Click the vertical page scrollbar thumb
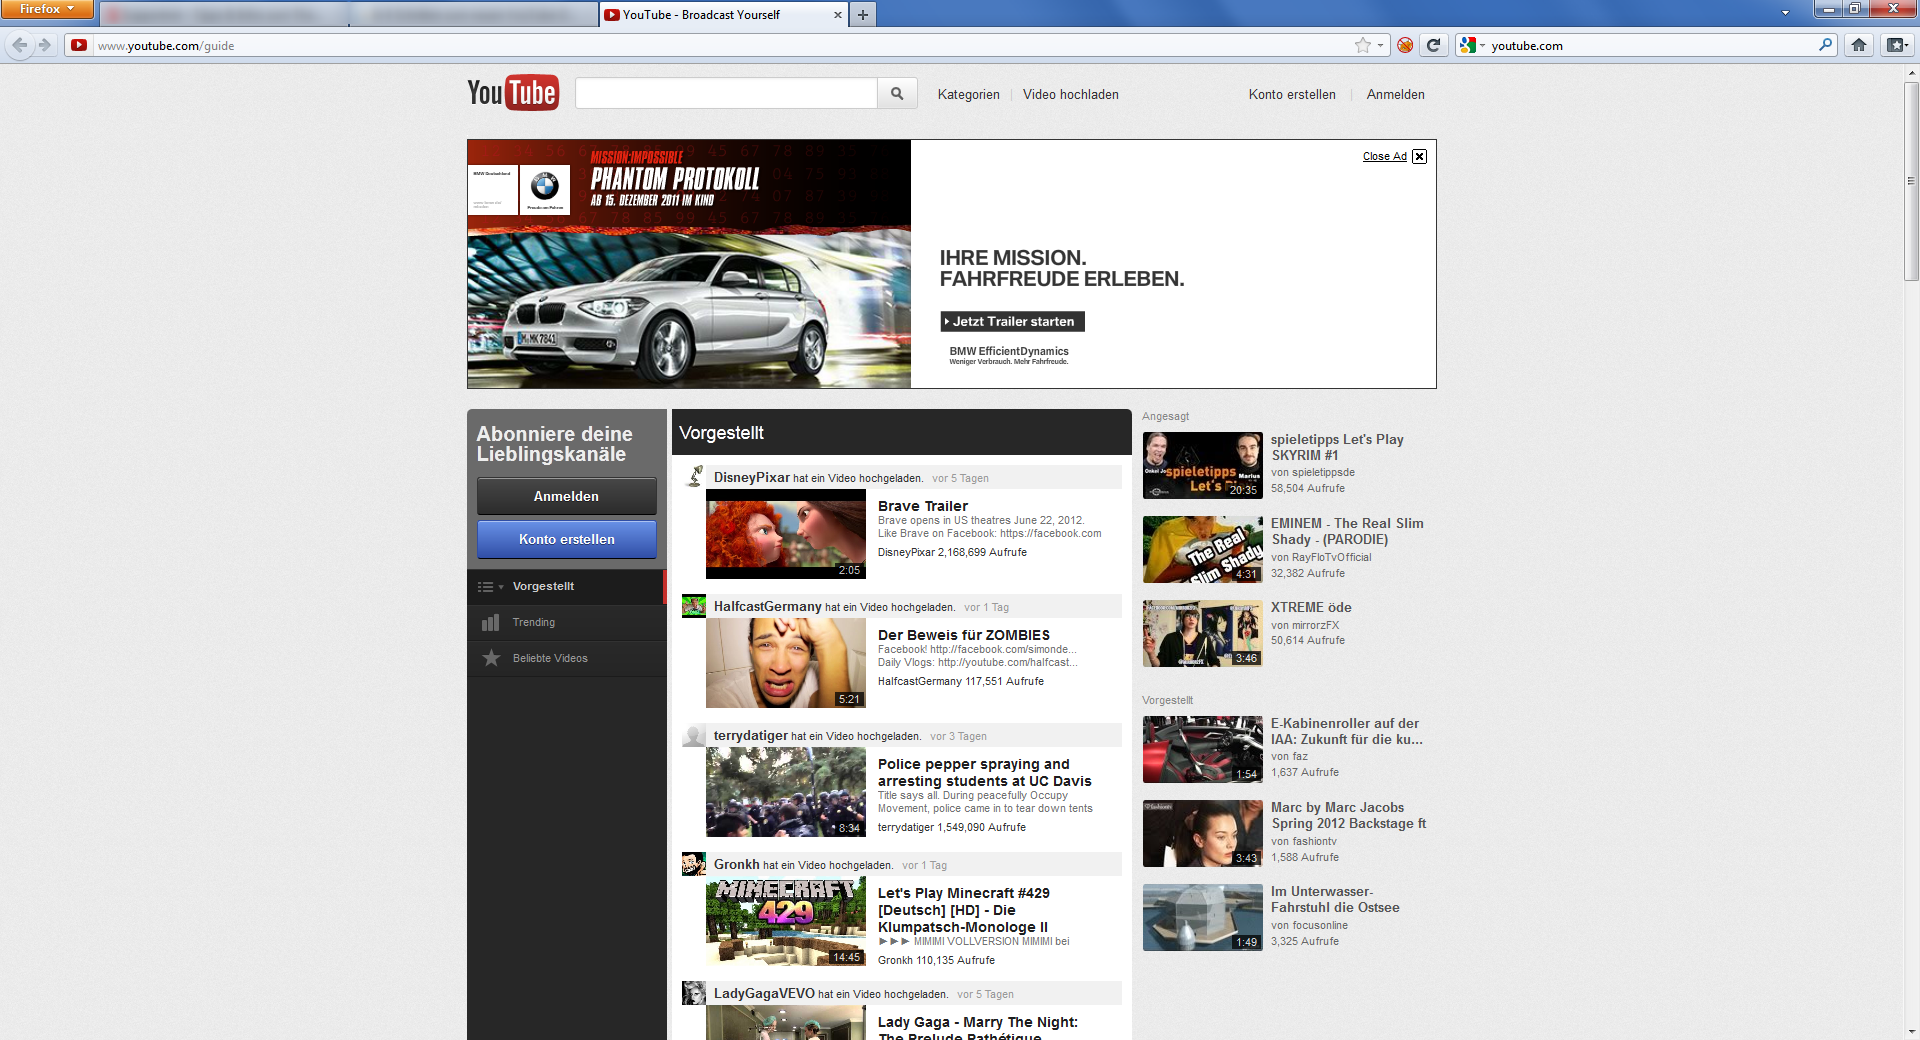Image resolution: width=1920 pixels, height=1040 pixels. [x=1911, y=180]
